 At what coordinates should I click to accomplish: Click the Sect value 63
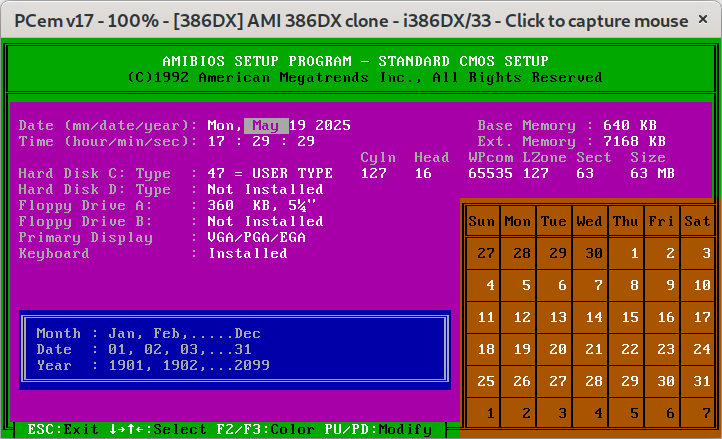tap(585, 174)
